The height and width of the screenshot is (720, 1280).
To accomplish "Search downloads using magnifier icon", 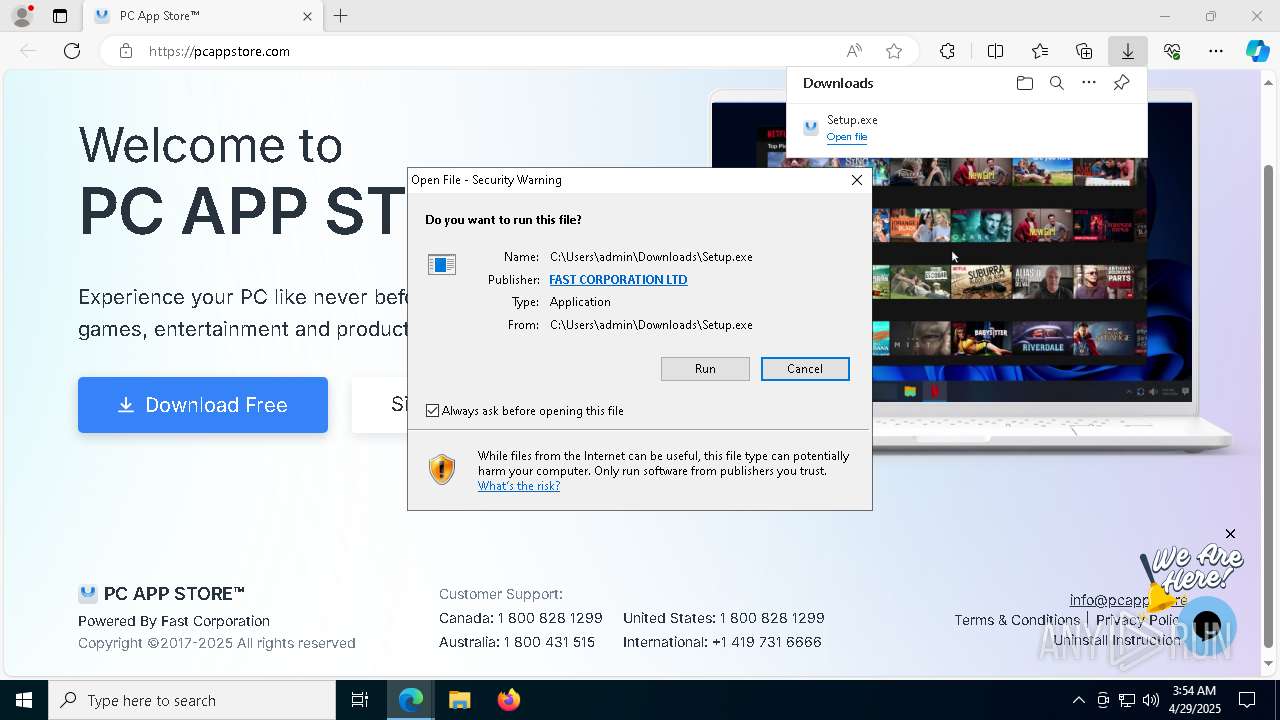I will 1056,83.
